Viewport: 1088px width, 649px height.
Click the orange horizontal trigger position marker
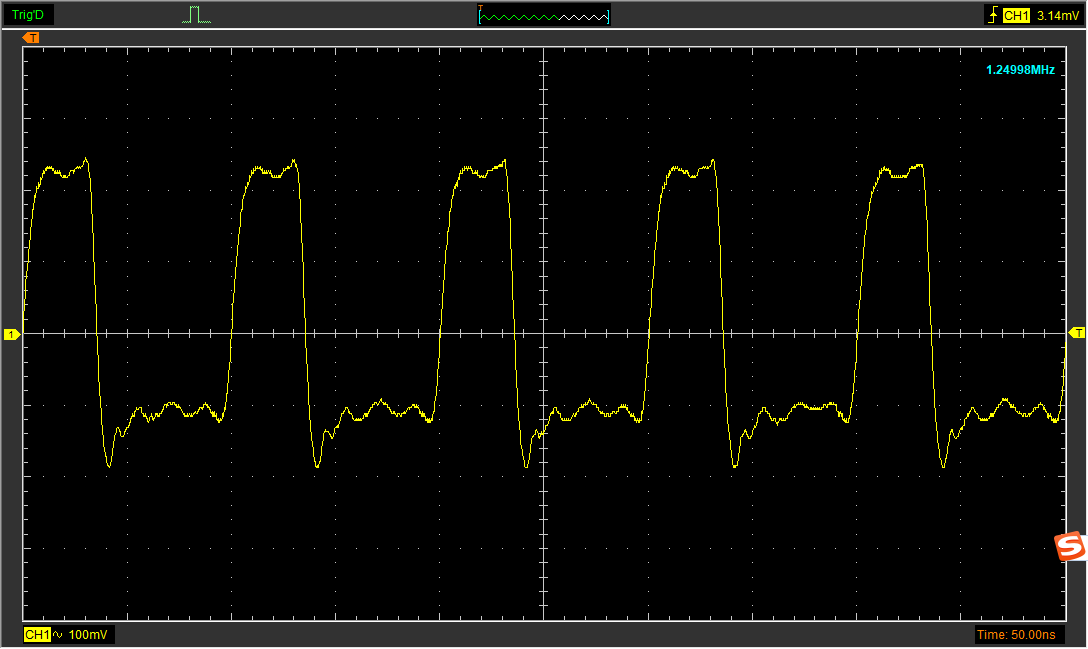pyautogui.click(x=32, y=38)
